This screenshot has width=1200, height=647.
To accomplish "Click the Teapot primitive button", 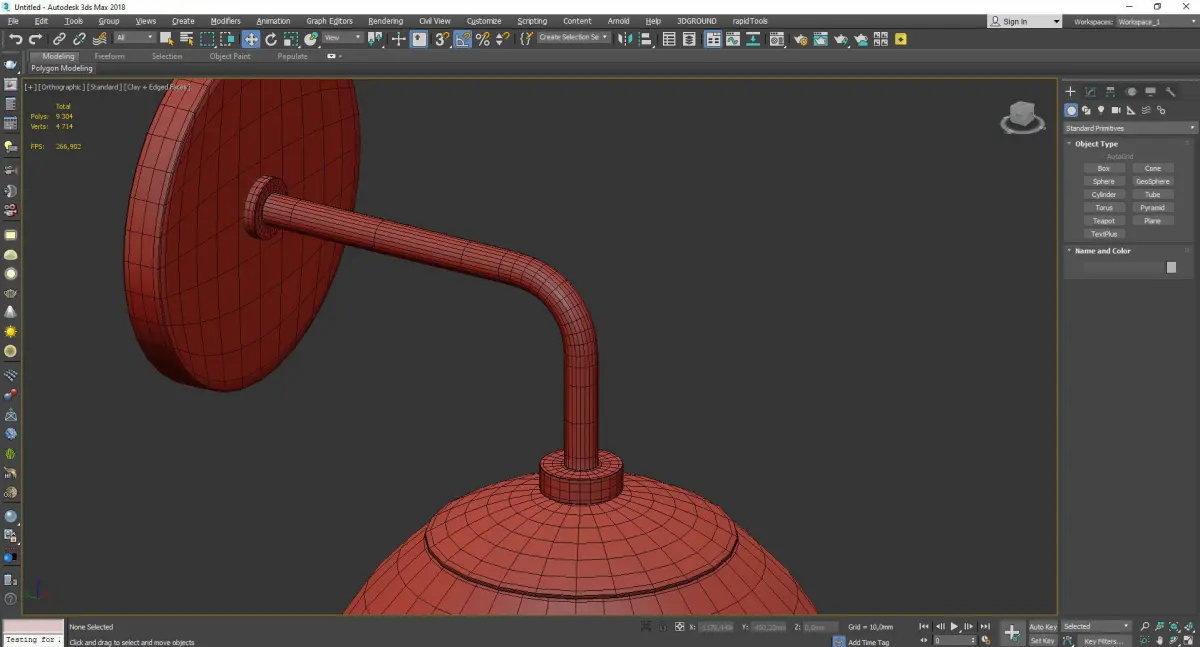I will [1103, 221].
